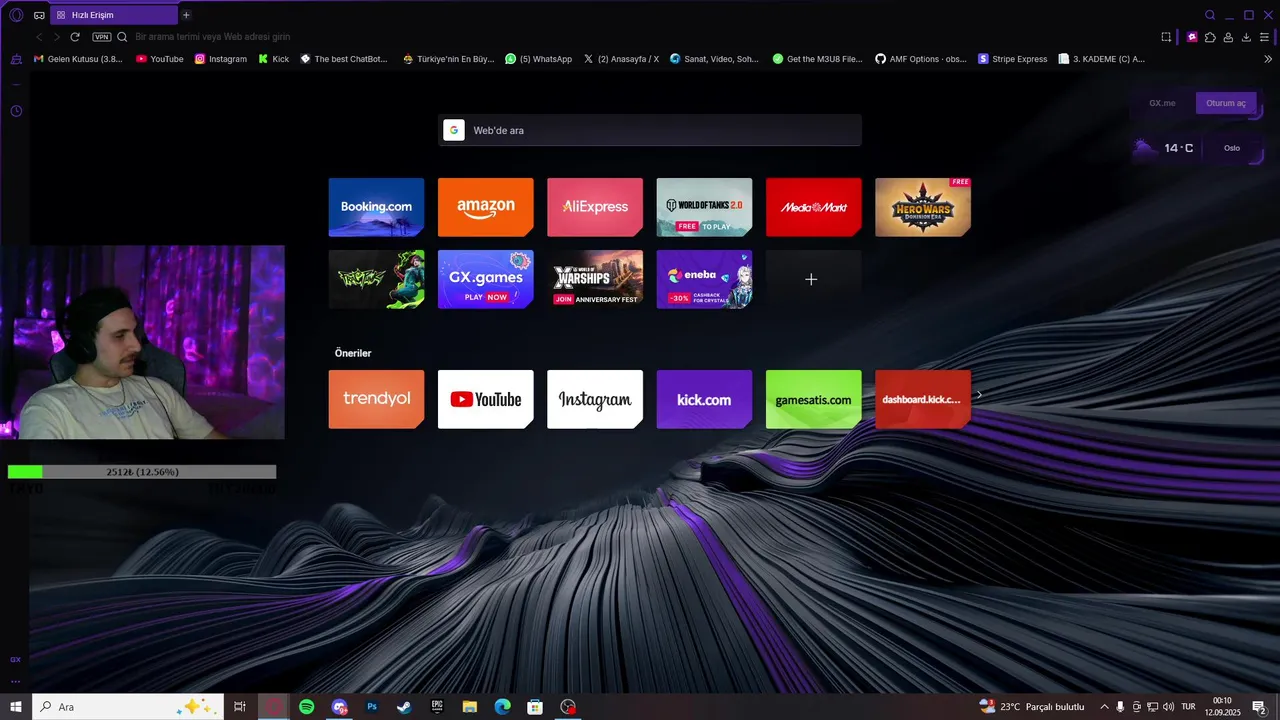Click the GX.me button
Image resolution: width=1280 pixels, height=720 pixels.
tap(1162, 103)
